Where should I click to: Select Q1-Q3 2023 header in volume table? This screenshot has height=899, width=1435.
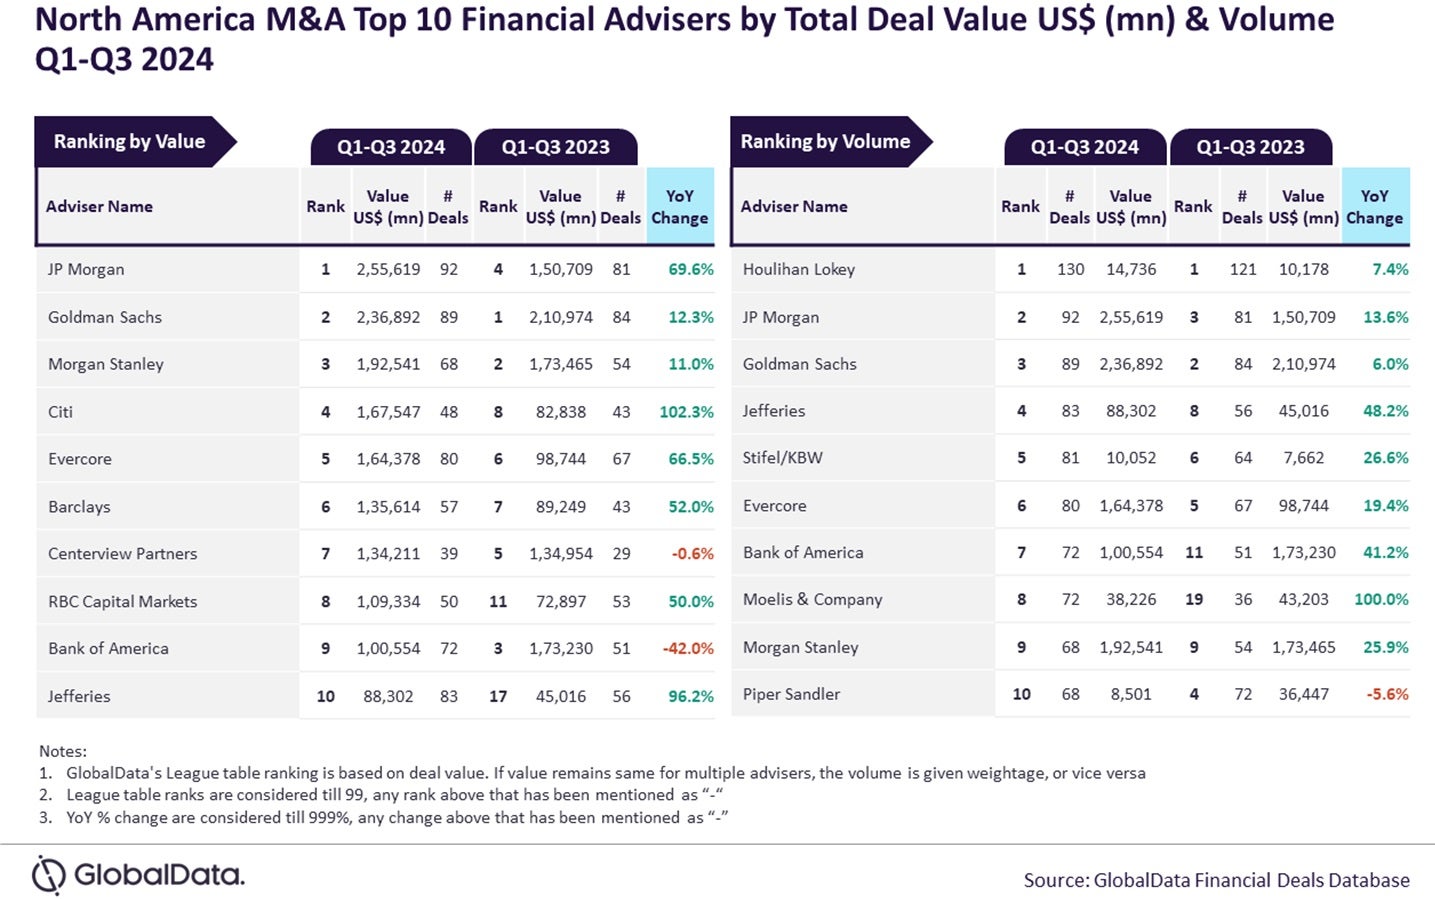[x=1250, y=147]
